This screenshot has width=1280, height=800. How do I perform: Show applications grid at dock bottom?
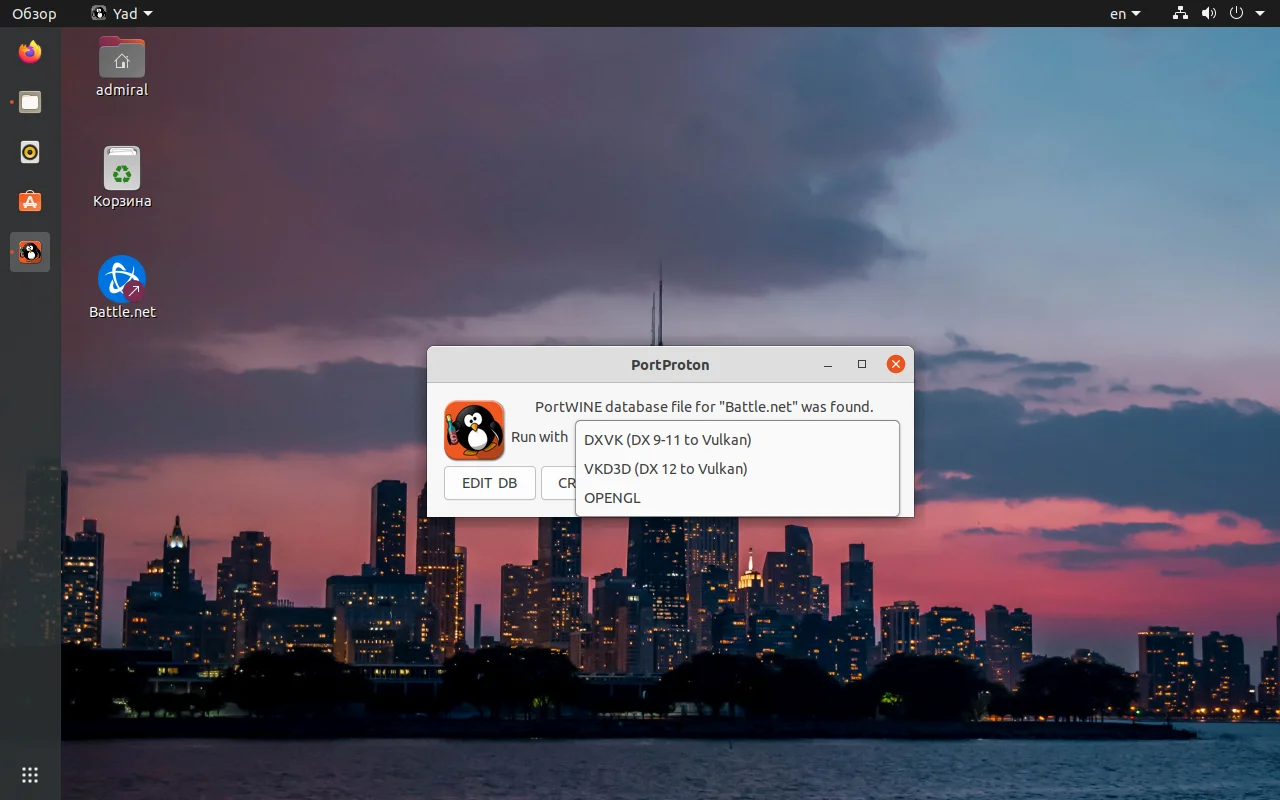[30, 775]
